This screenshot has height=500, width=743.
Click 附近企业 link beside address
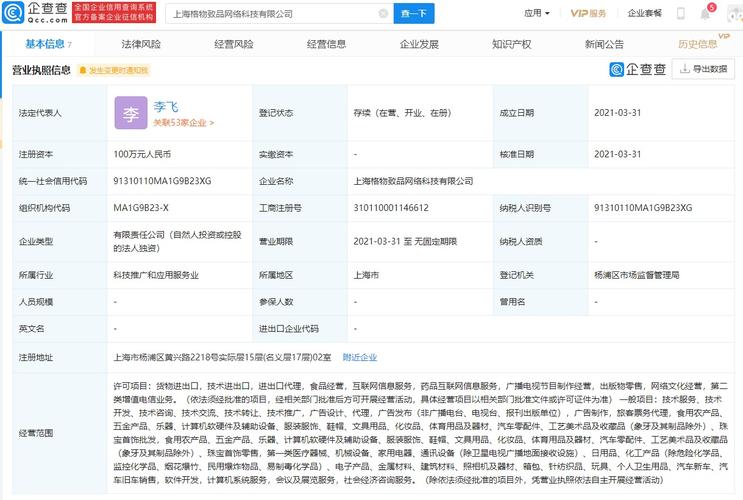pos(360,357)
